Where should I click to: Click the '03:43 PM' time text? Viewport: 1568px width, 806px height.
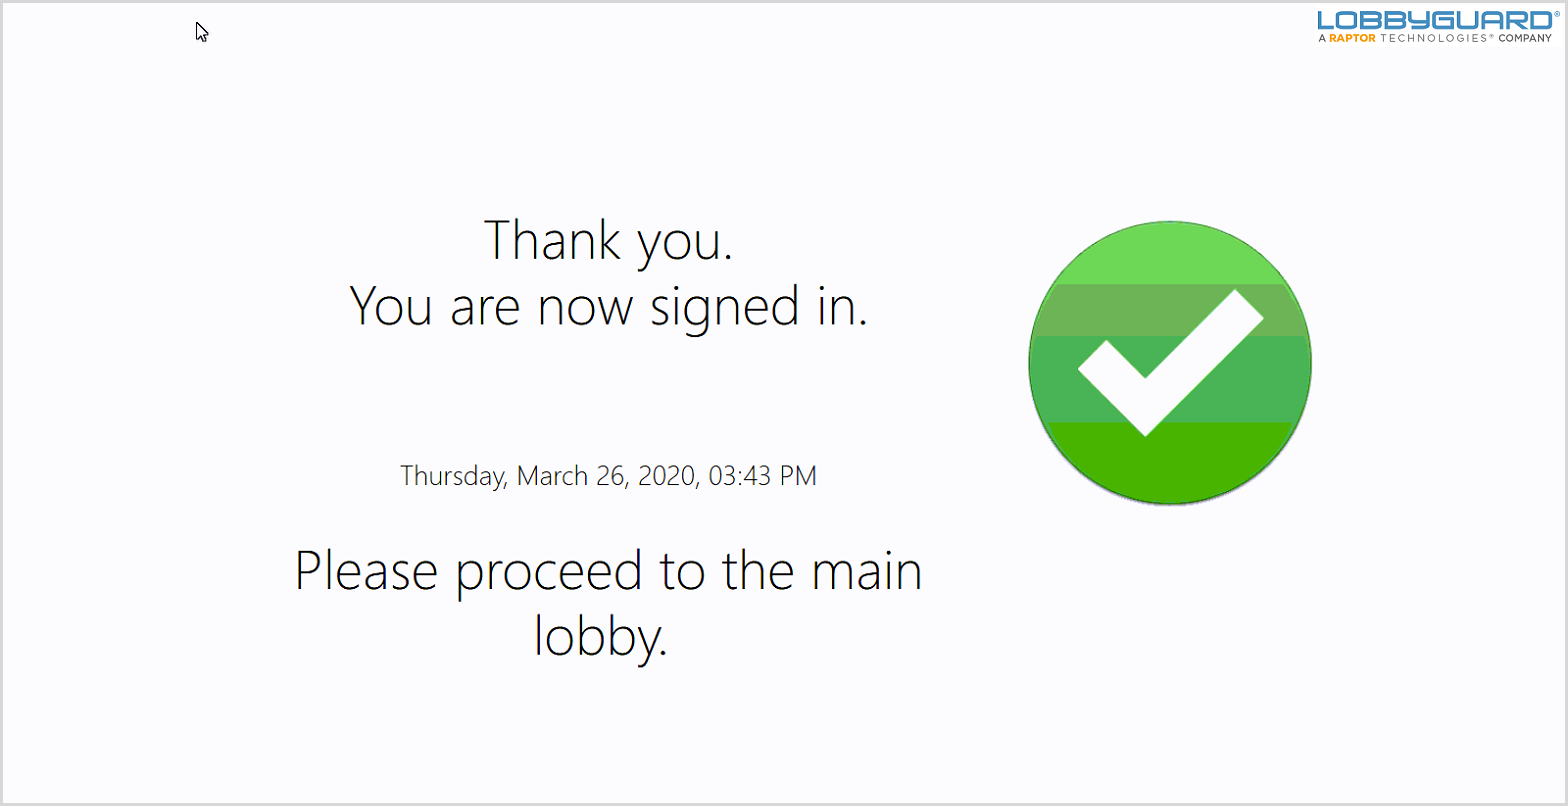763,476
